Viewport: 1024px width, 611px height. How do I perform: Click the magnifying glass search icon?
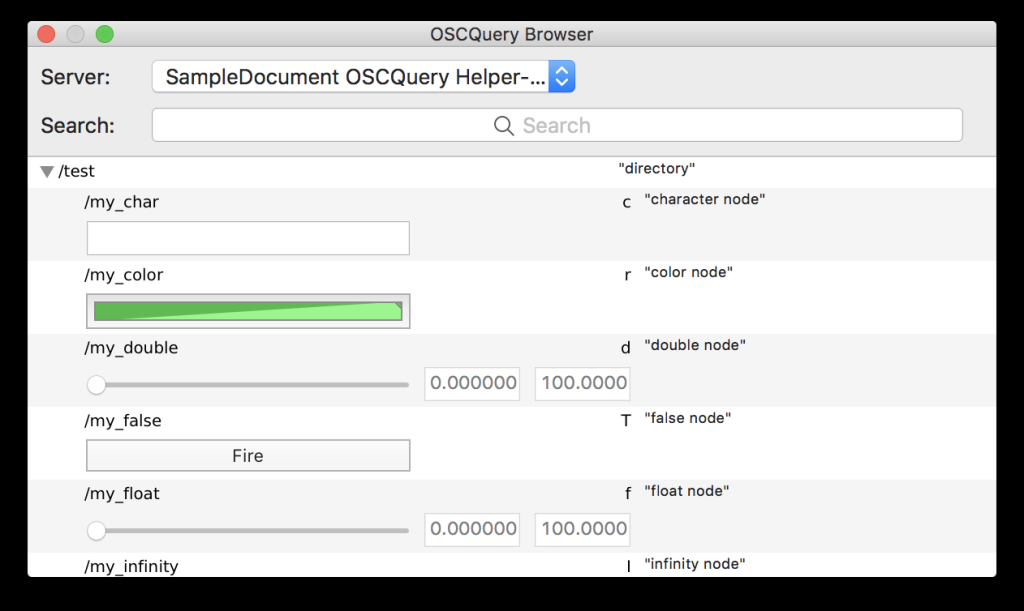pyautogui.click(x=504, y=125)
